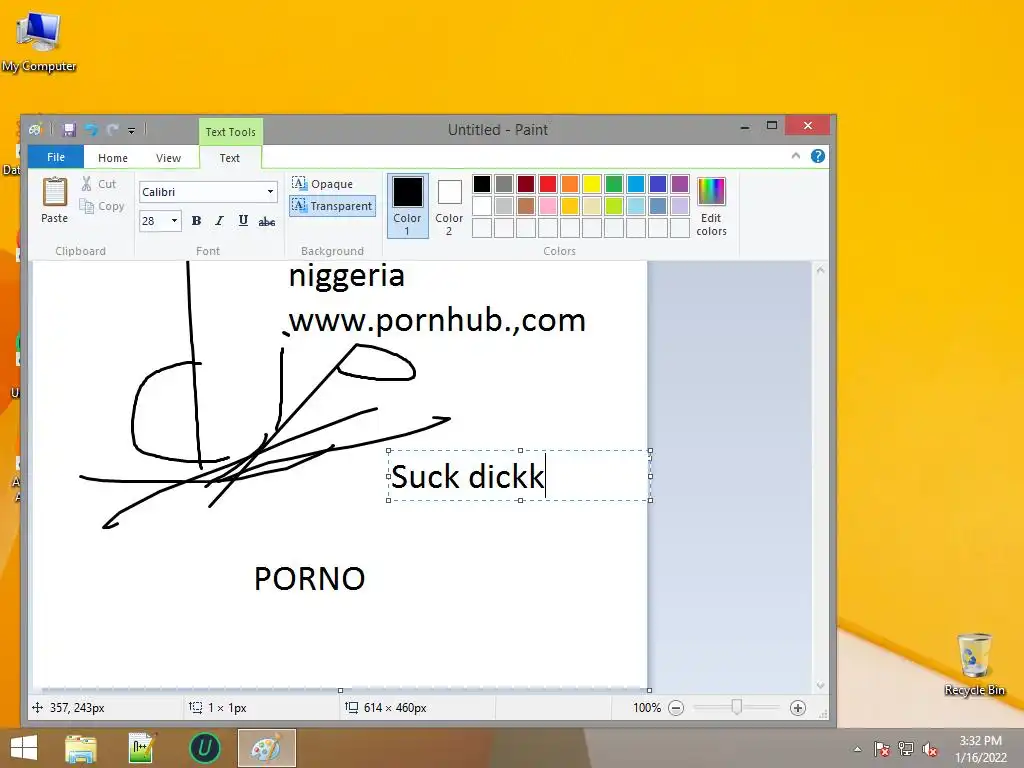Click the vertical scrollbar up arrow
1024x768 pixels.
(x=820, y=270)
